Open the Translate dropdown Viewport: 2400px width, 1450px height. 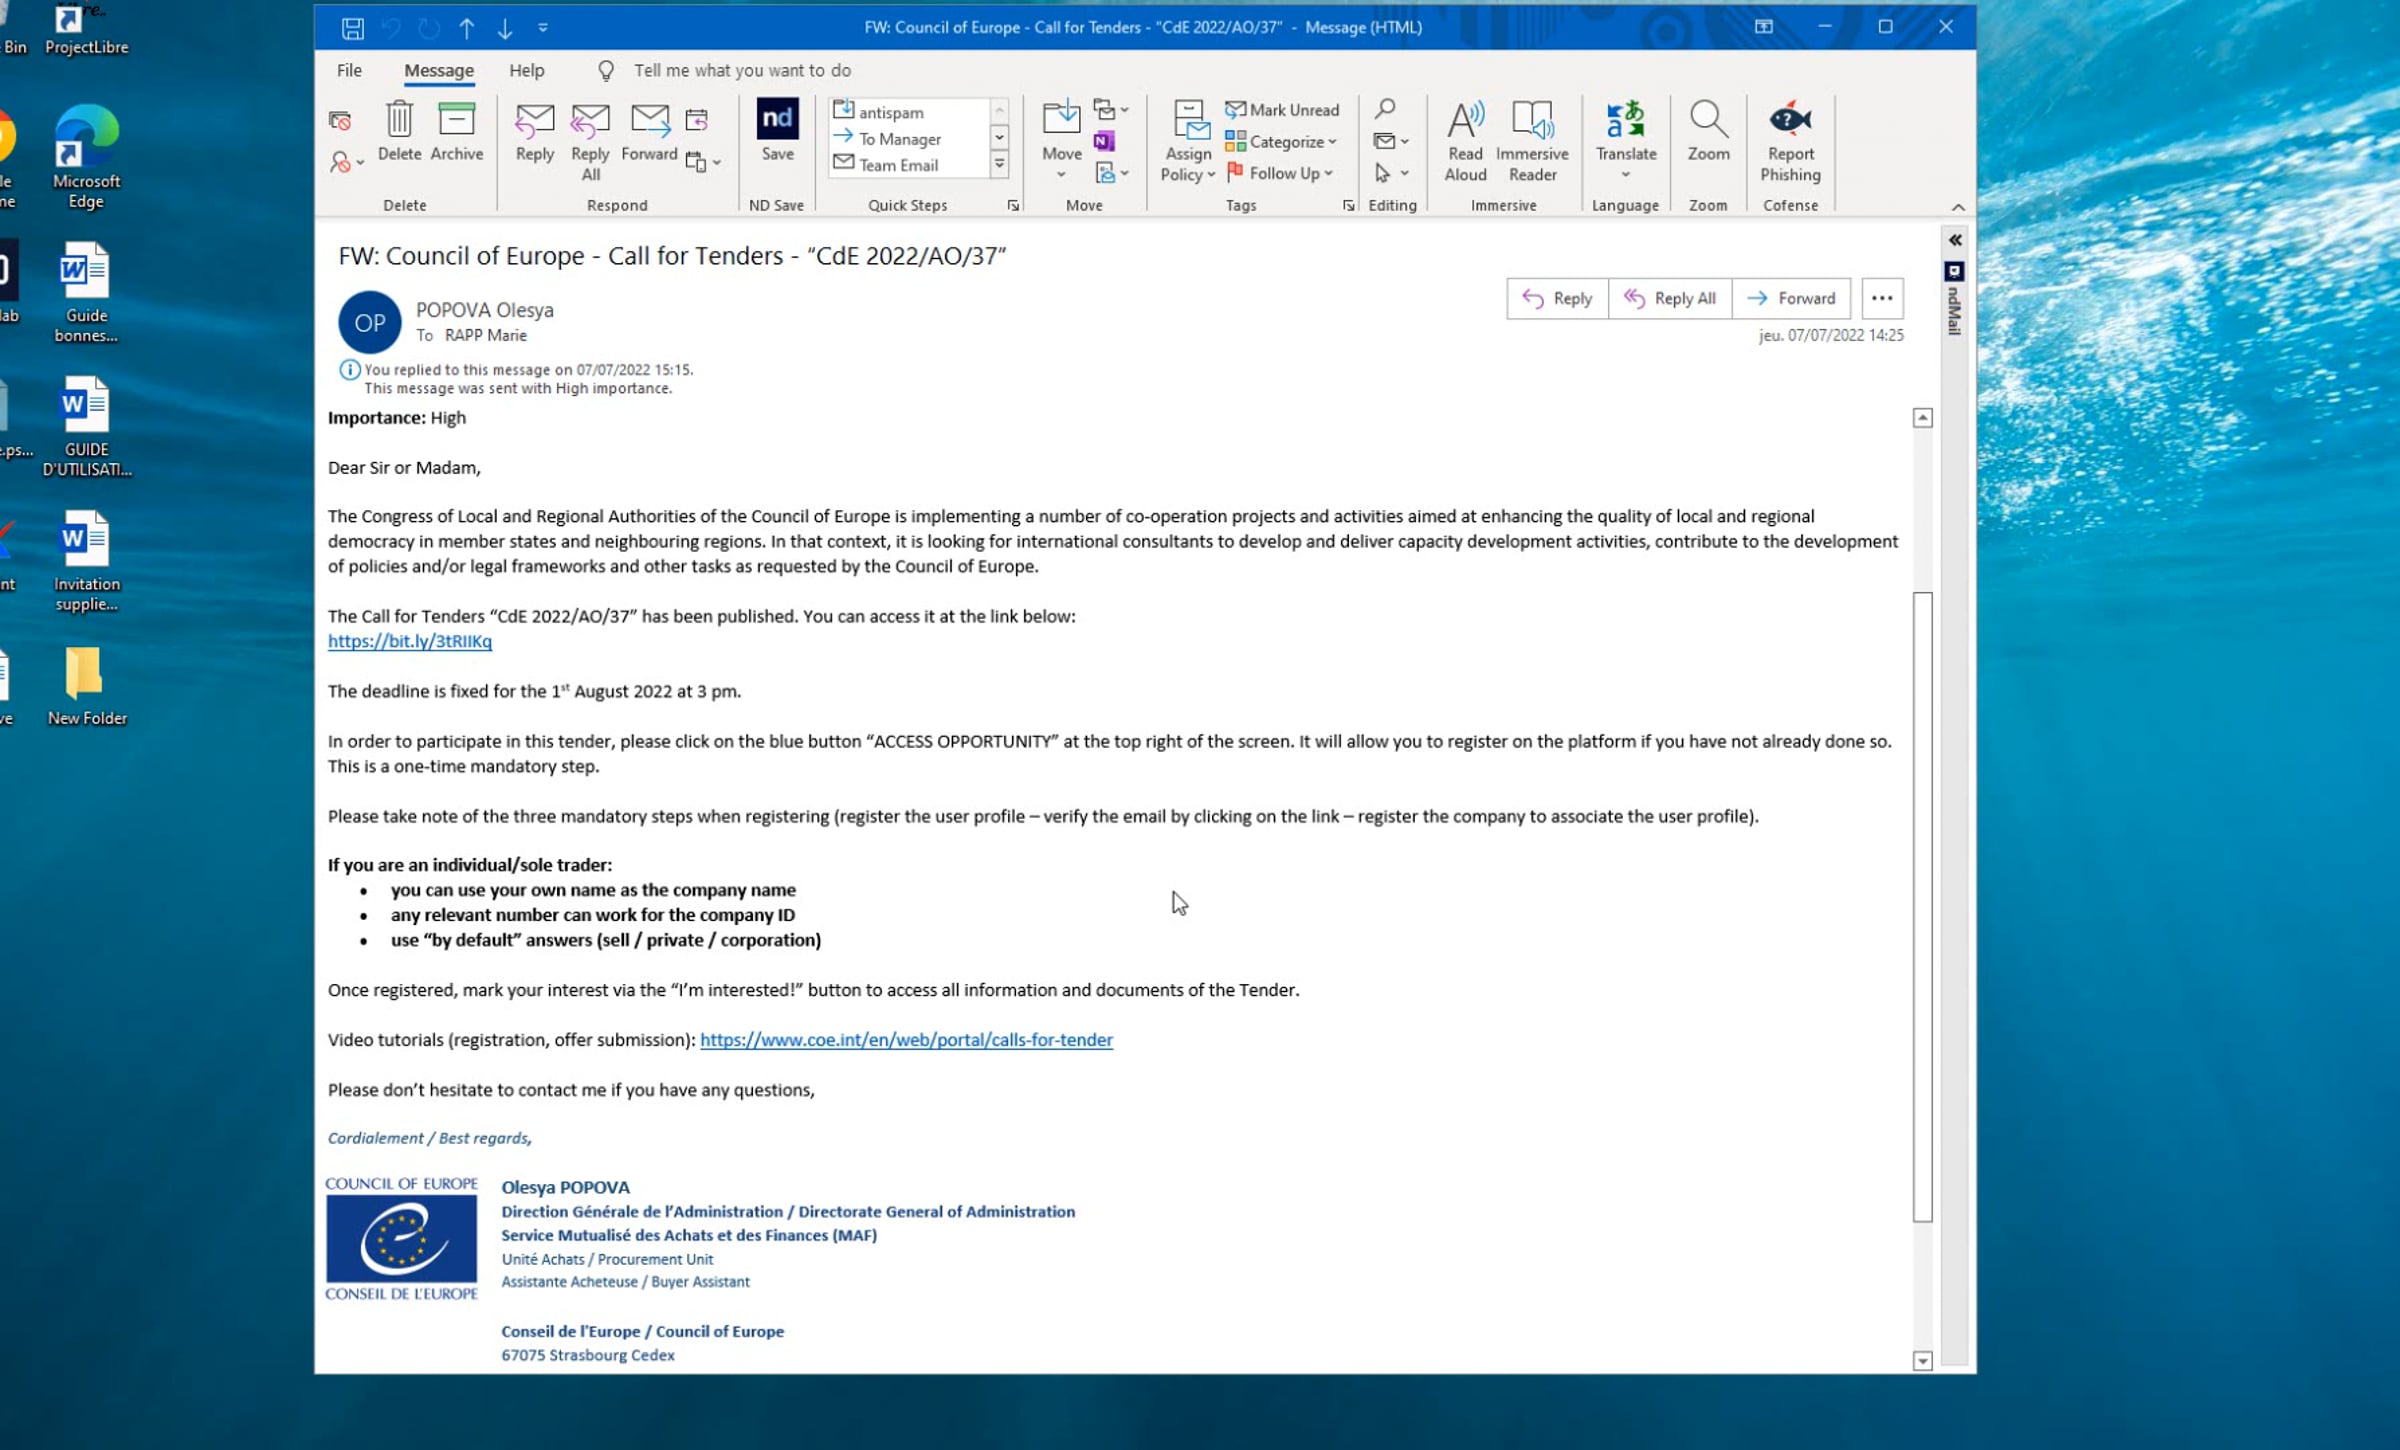pos(1626,141)
